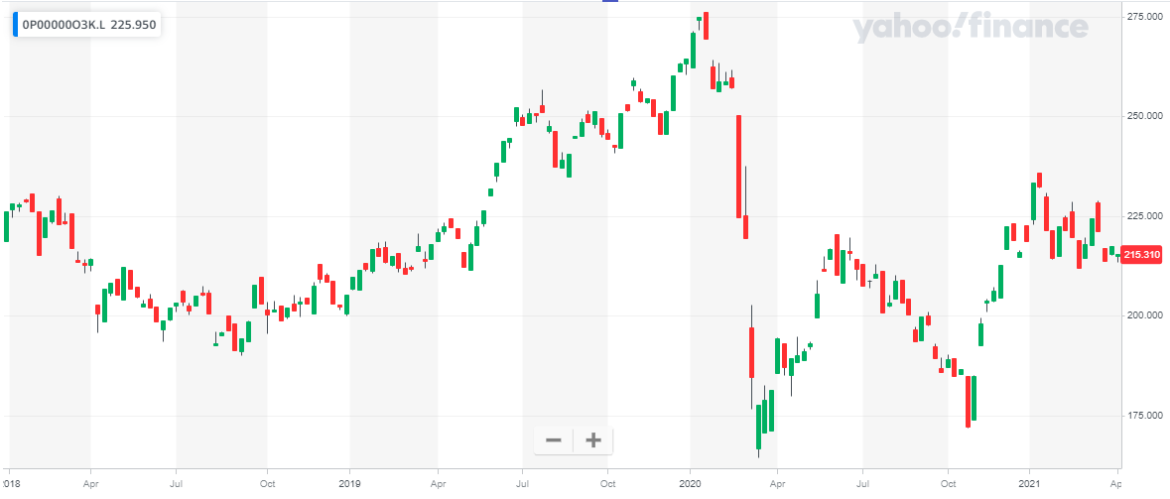Click the Yahoo Finance watermark logo
The width and height of the screenshot is (1170, 499).
point(970,27)
